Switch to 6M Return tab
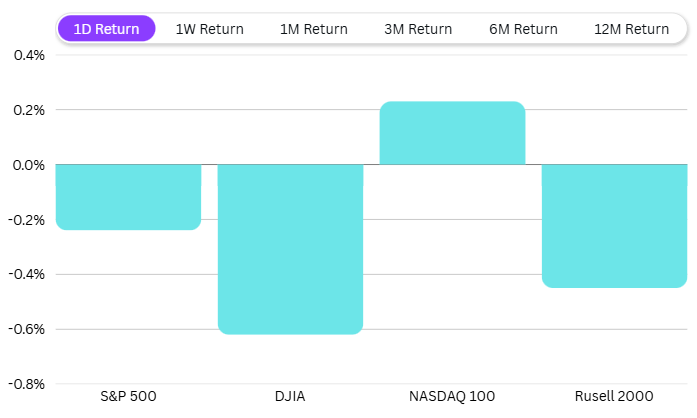 pyautogui.click(x=523, y=29)
